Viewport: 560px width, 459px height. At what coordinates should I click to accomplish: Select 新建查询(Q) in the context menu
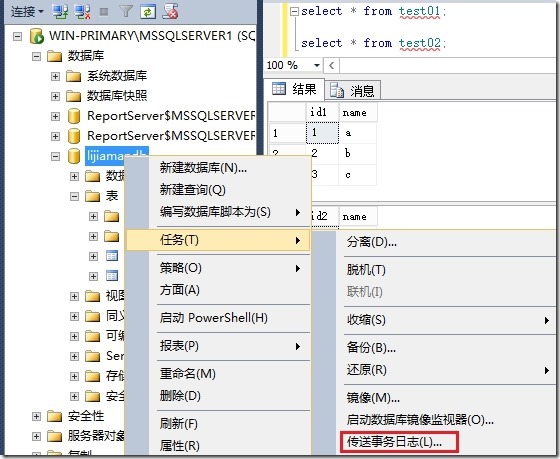(x=193, y=190)
